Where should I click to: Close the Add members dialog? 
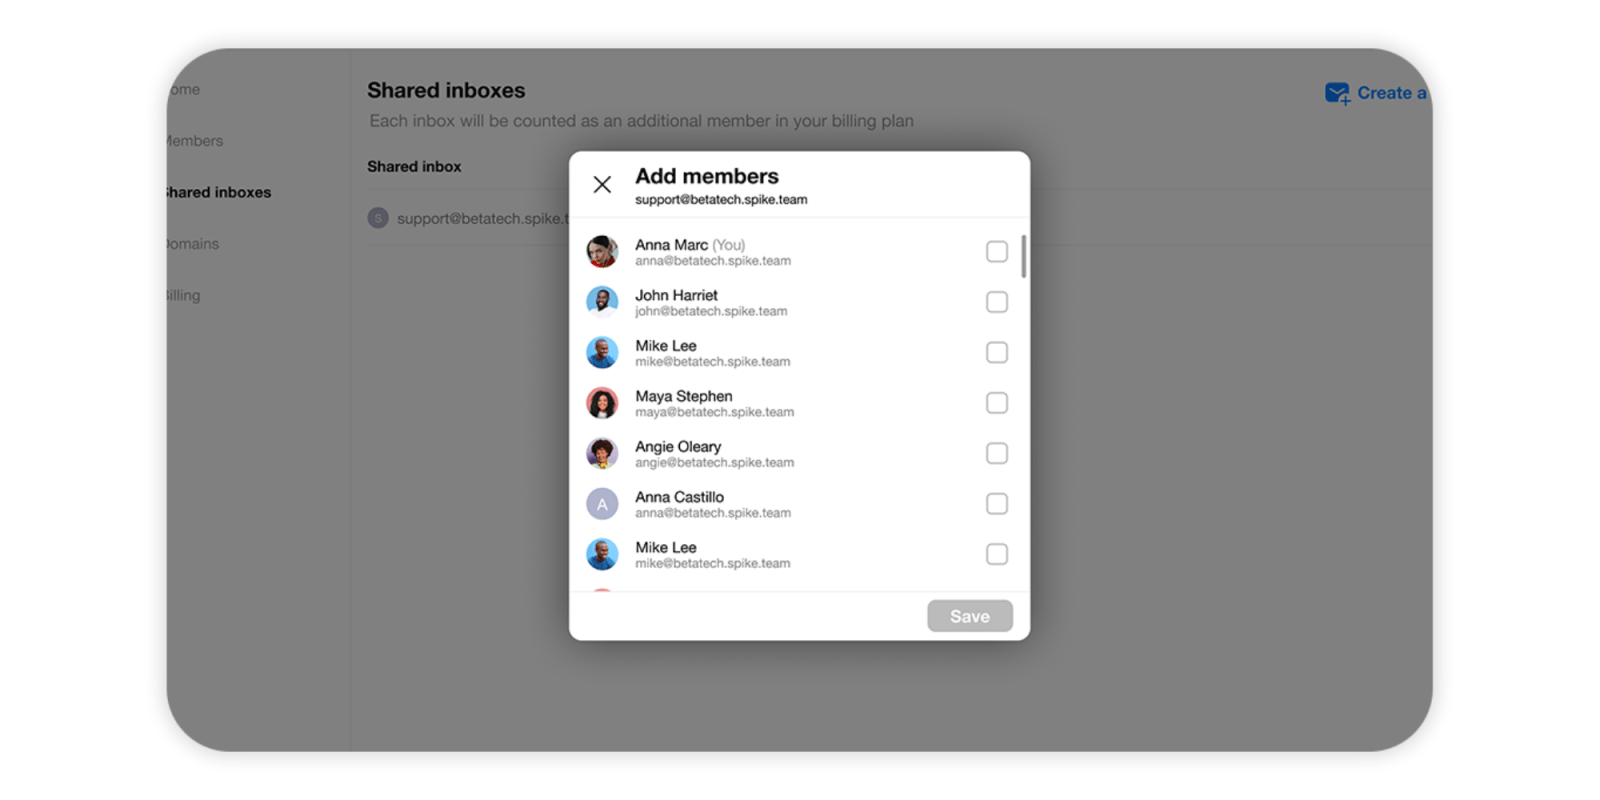click(x=602, y=185)
